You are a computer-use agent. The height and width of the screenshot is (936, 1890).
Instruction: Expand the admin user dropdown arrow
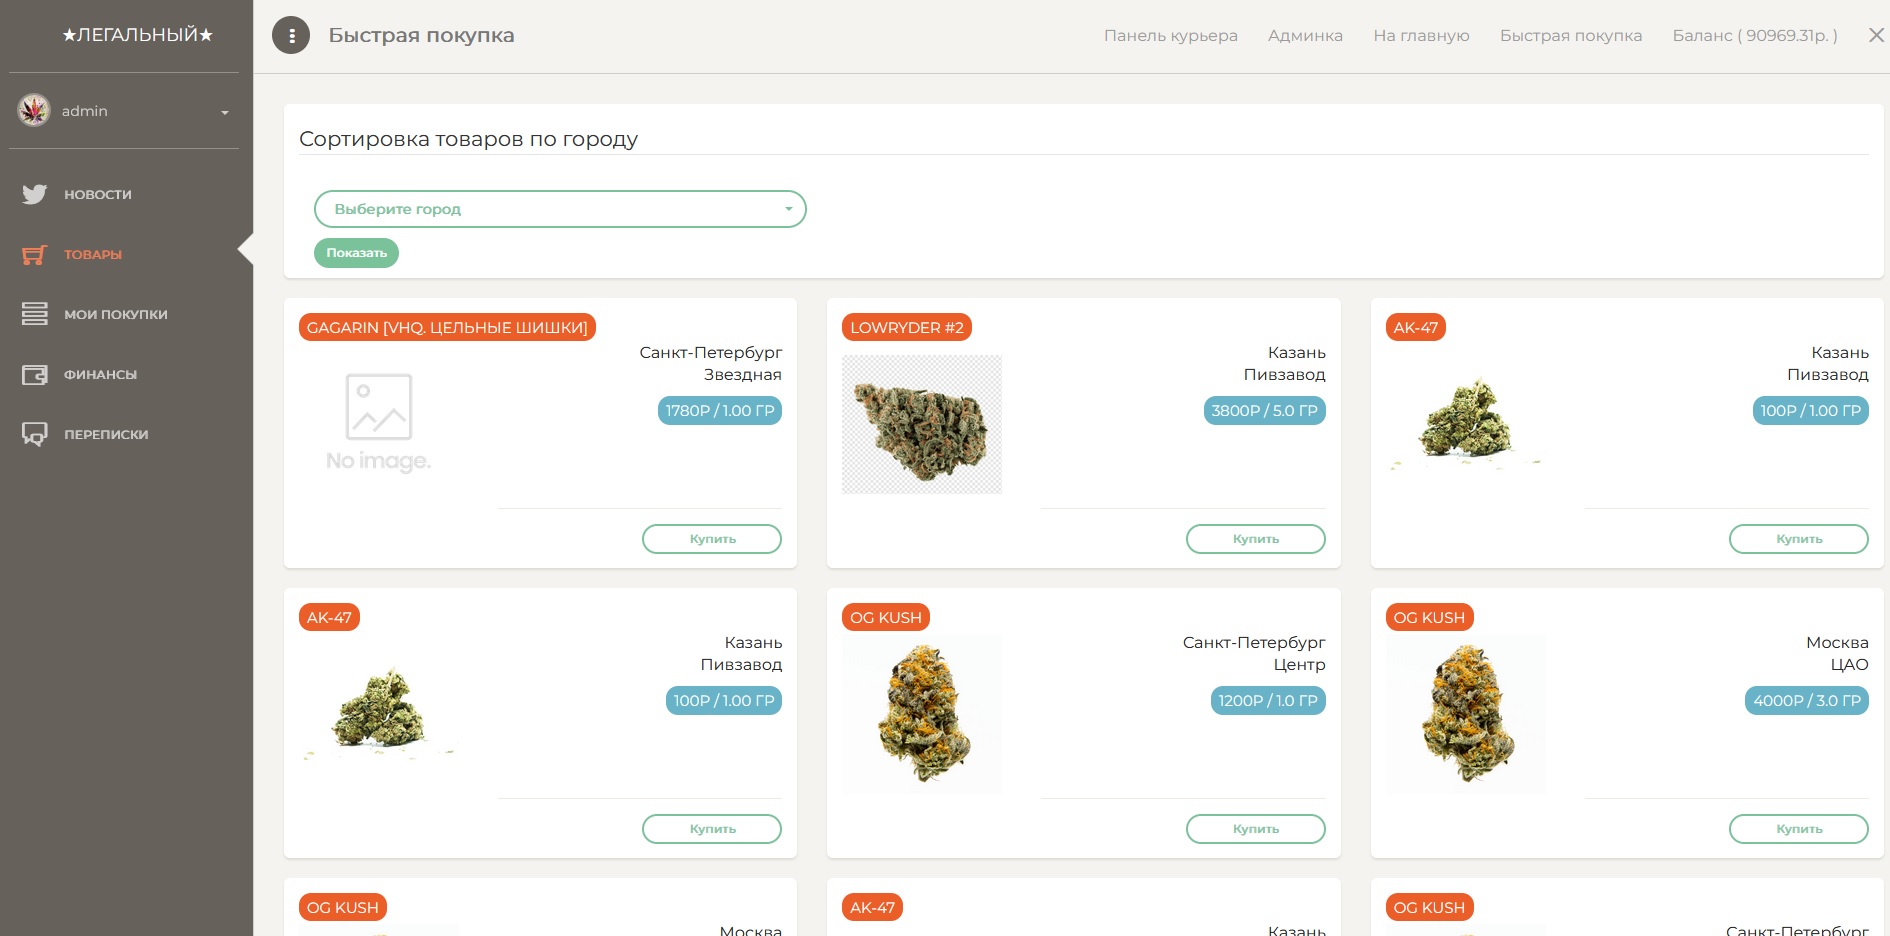[x=225, y=112]
